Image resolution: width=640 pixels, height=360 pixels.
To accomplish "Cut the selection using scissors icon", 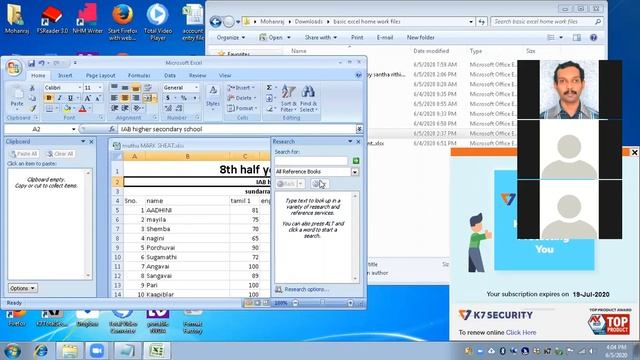I will (x=32, y=88).
